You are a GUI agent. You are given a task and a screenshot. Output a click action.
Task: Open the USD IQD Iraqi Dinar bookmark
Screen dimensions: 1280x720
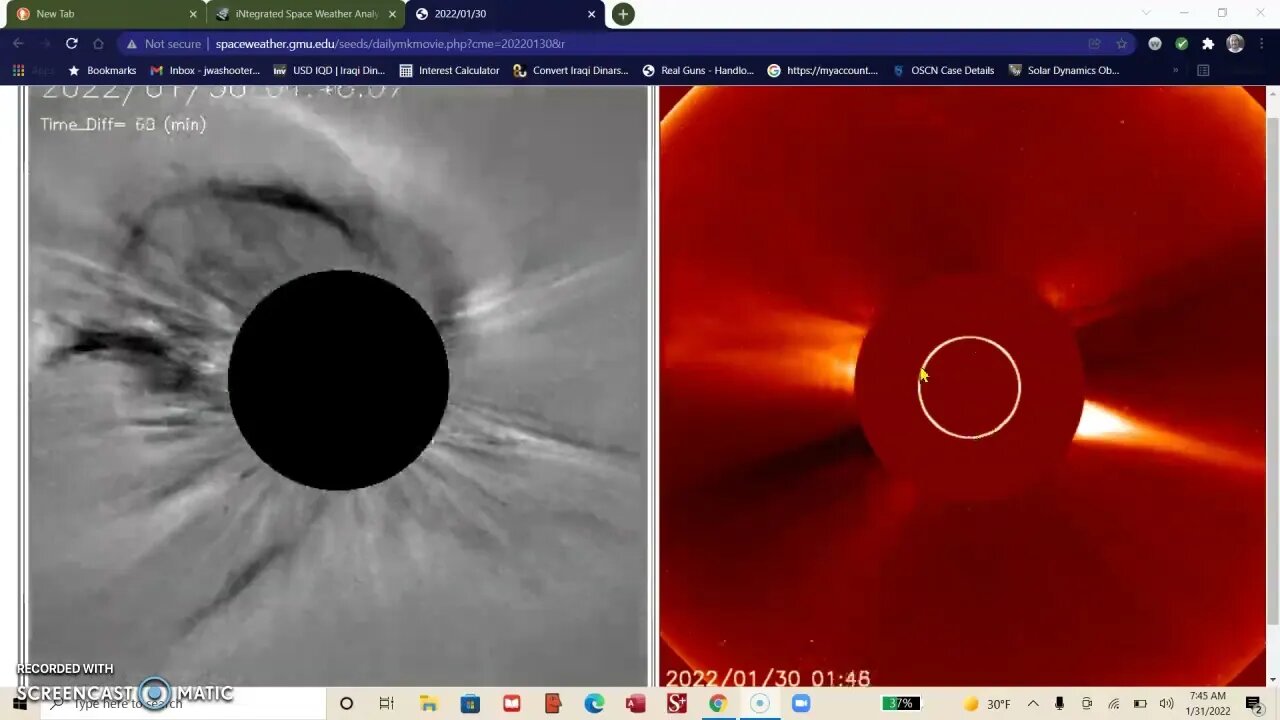click(x=329, y=71)
